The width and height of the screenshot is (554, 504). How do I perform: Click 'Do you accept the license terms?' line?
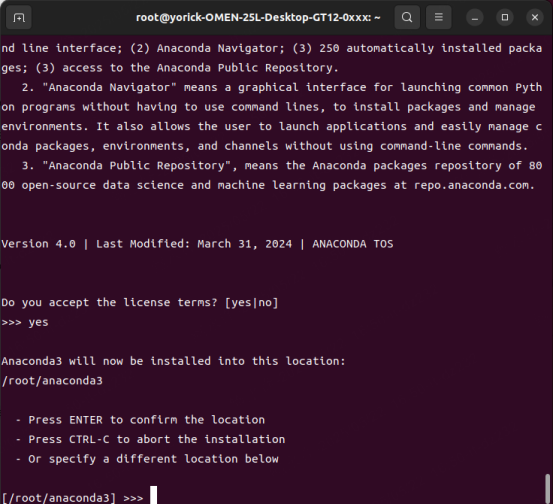[140, 303]
